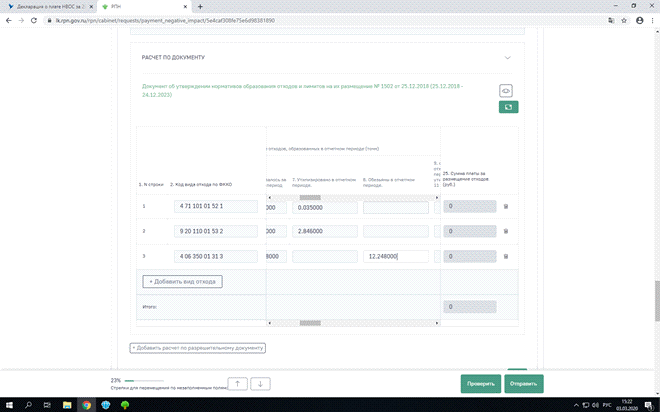Image resolution: width=660 pixels, height=412 pixels.
Task: Click 'Добавить расчет по разрешительному документу'
Action: [x=198, y=348]
